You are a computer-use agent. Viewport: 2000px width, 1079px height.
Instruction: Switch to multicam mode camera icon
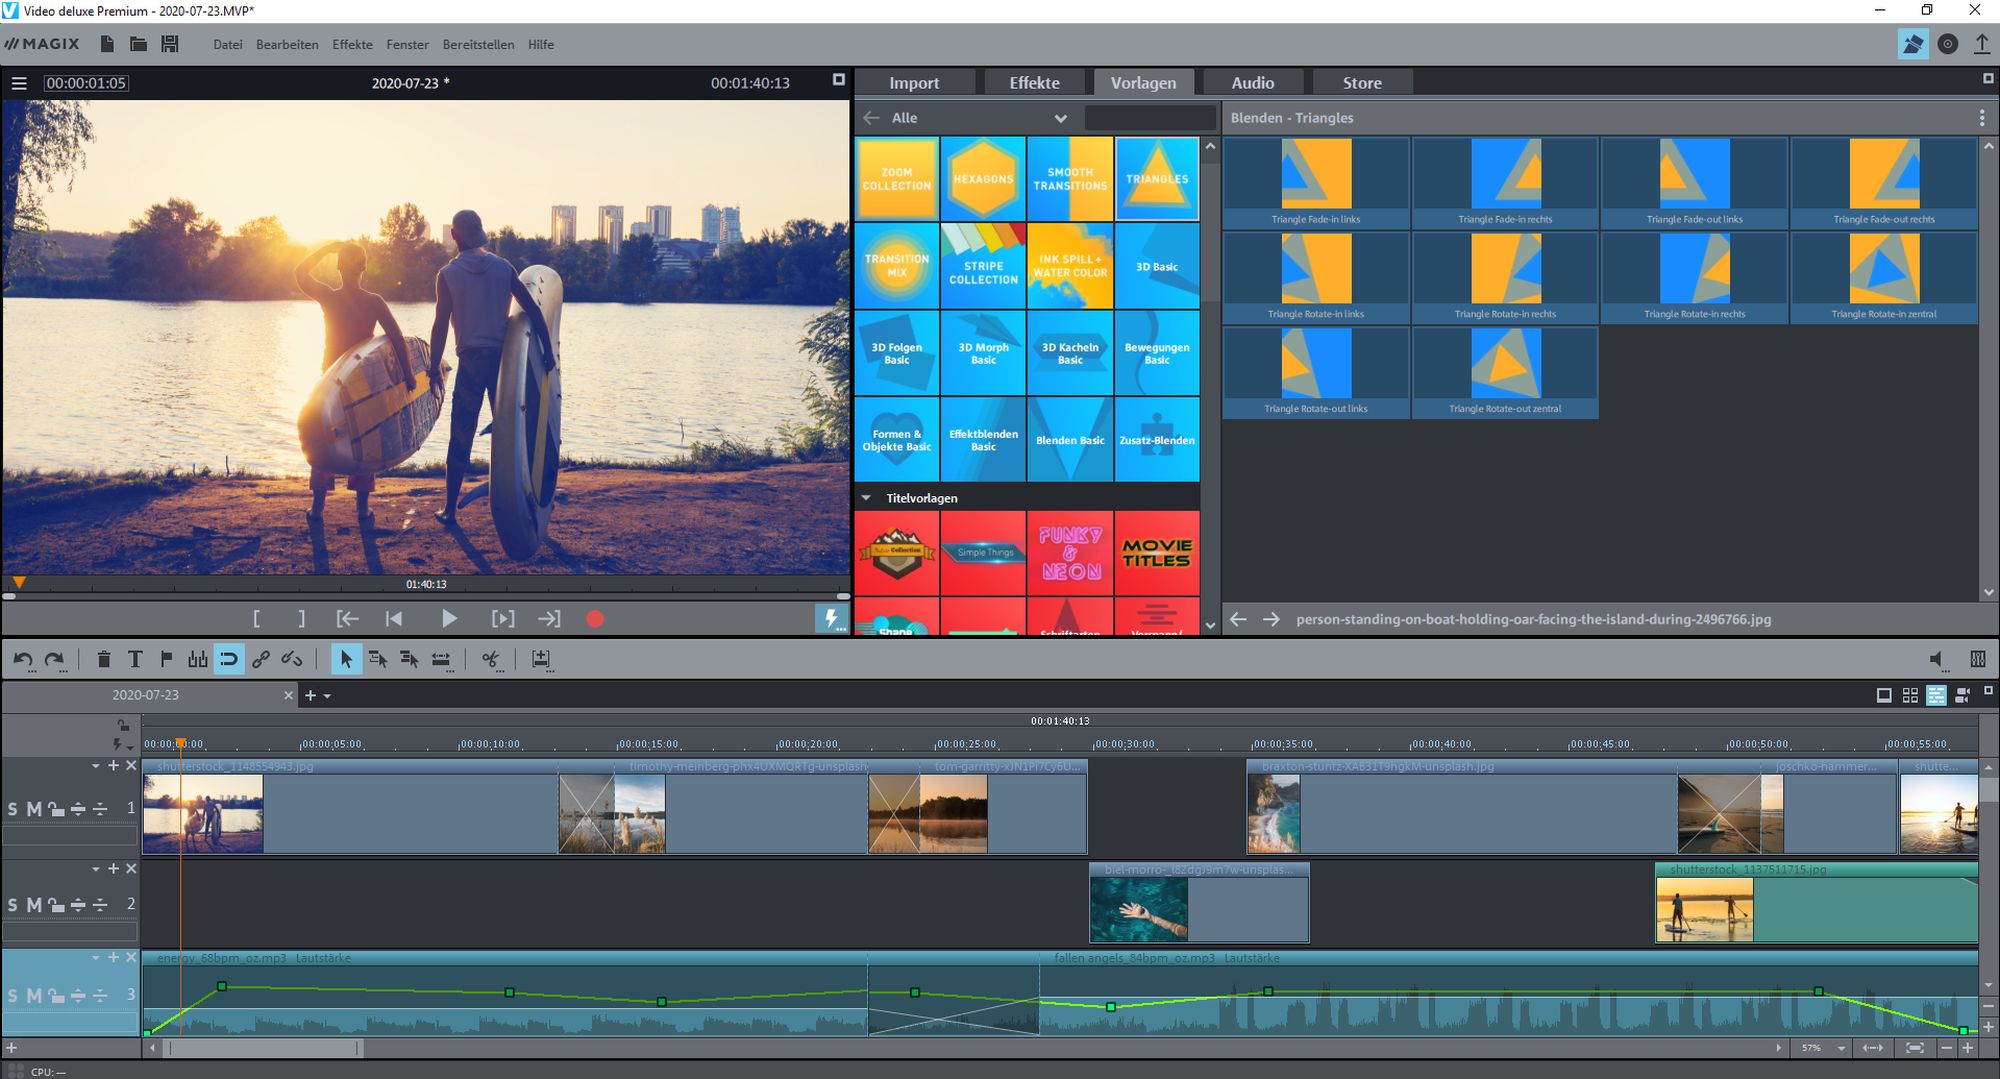[x=1963, y=695]
